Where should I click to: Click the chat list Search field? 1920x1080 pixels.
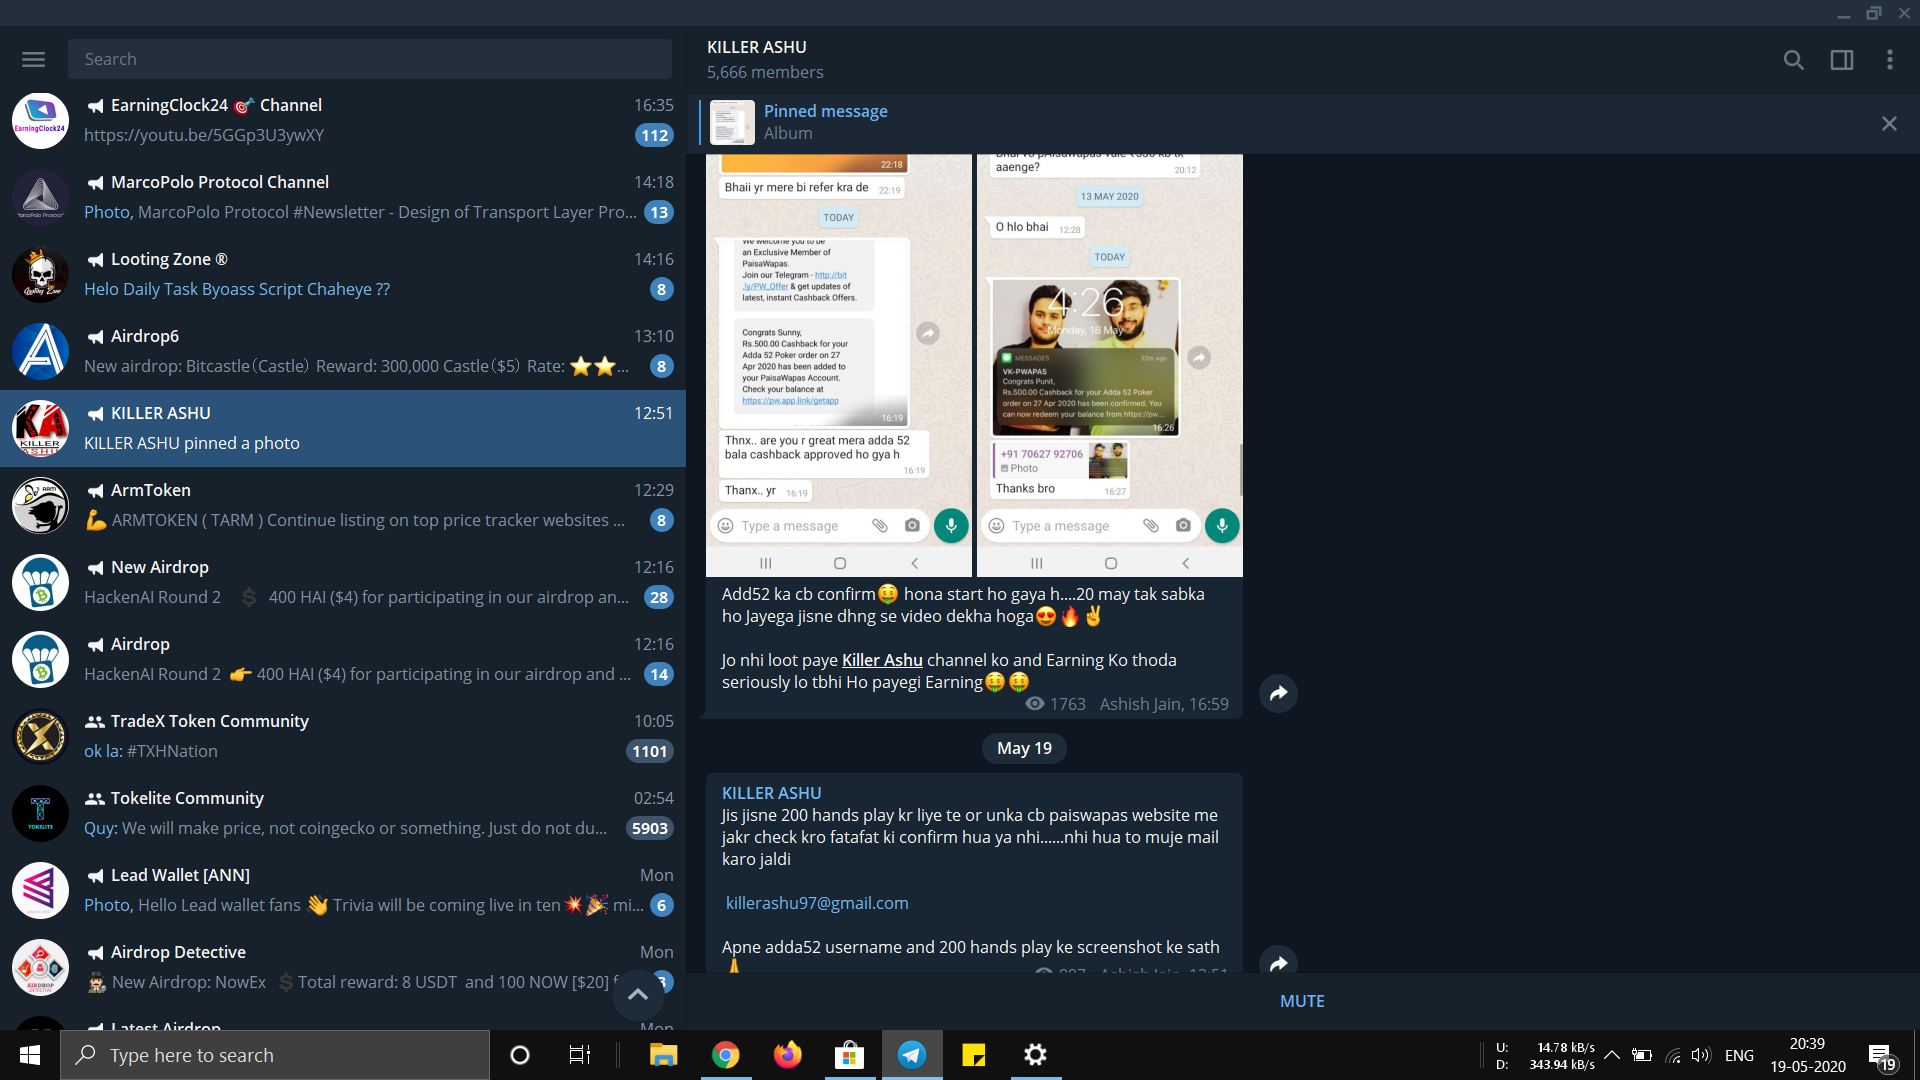(370, 59)
